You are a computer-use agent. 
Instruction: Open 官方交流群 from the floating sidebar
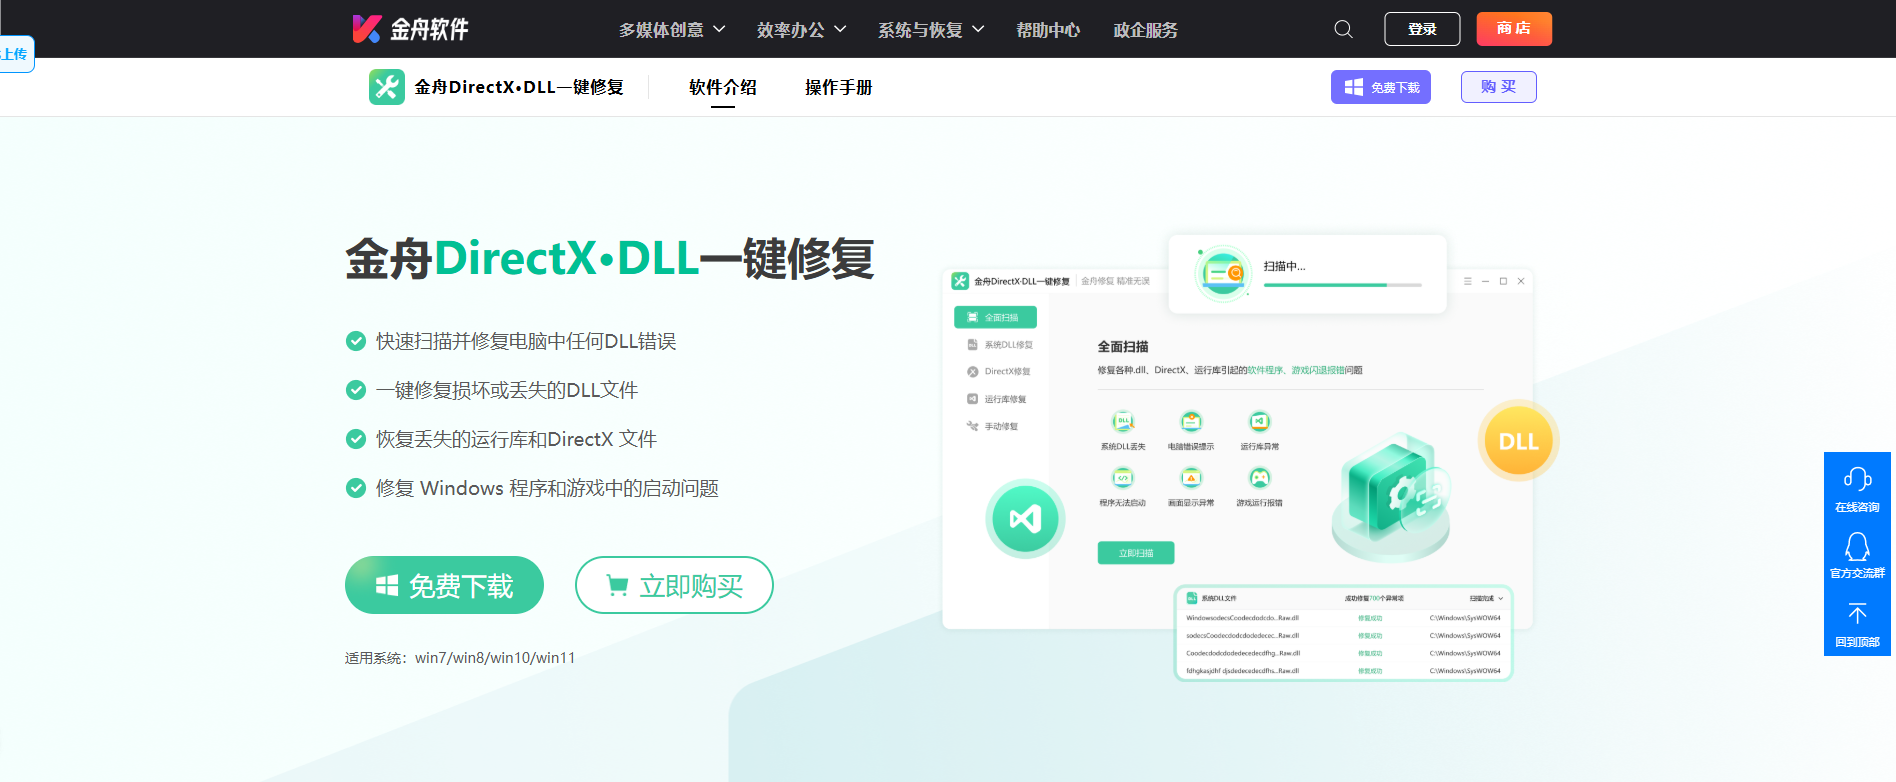[x=1857, y=556]
